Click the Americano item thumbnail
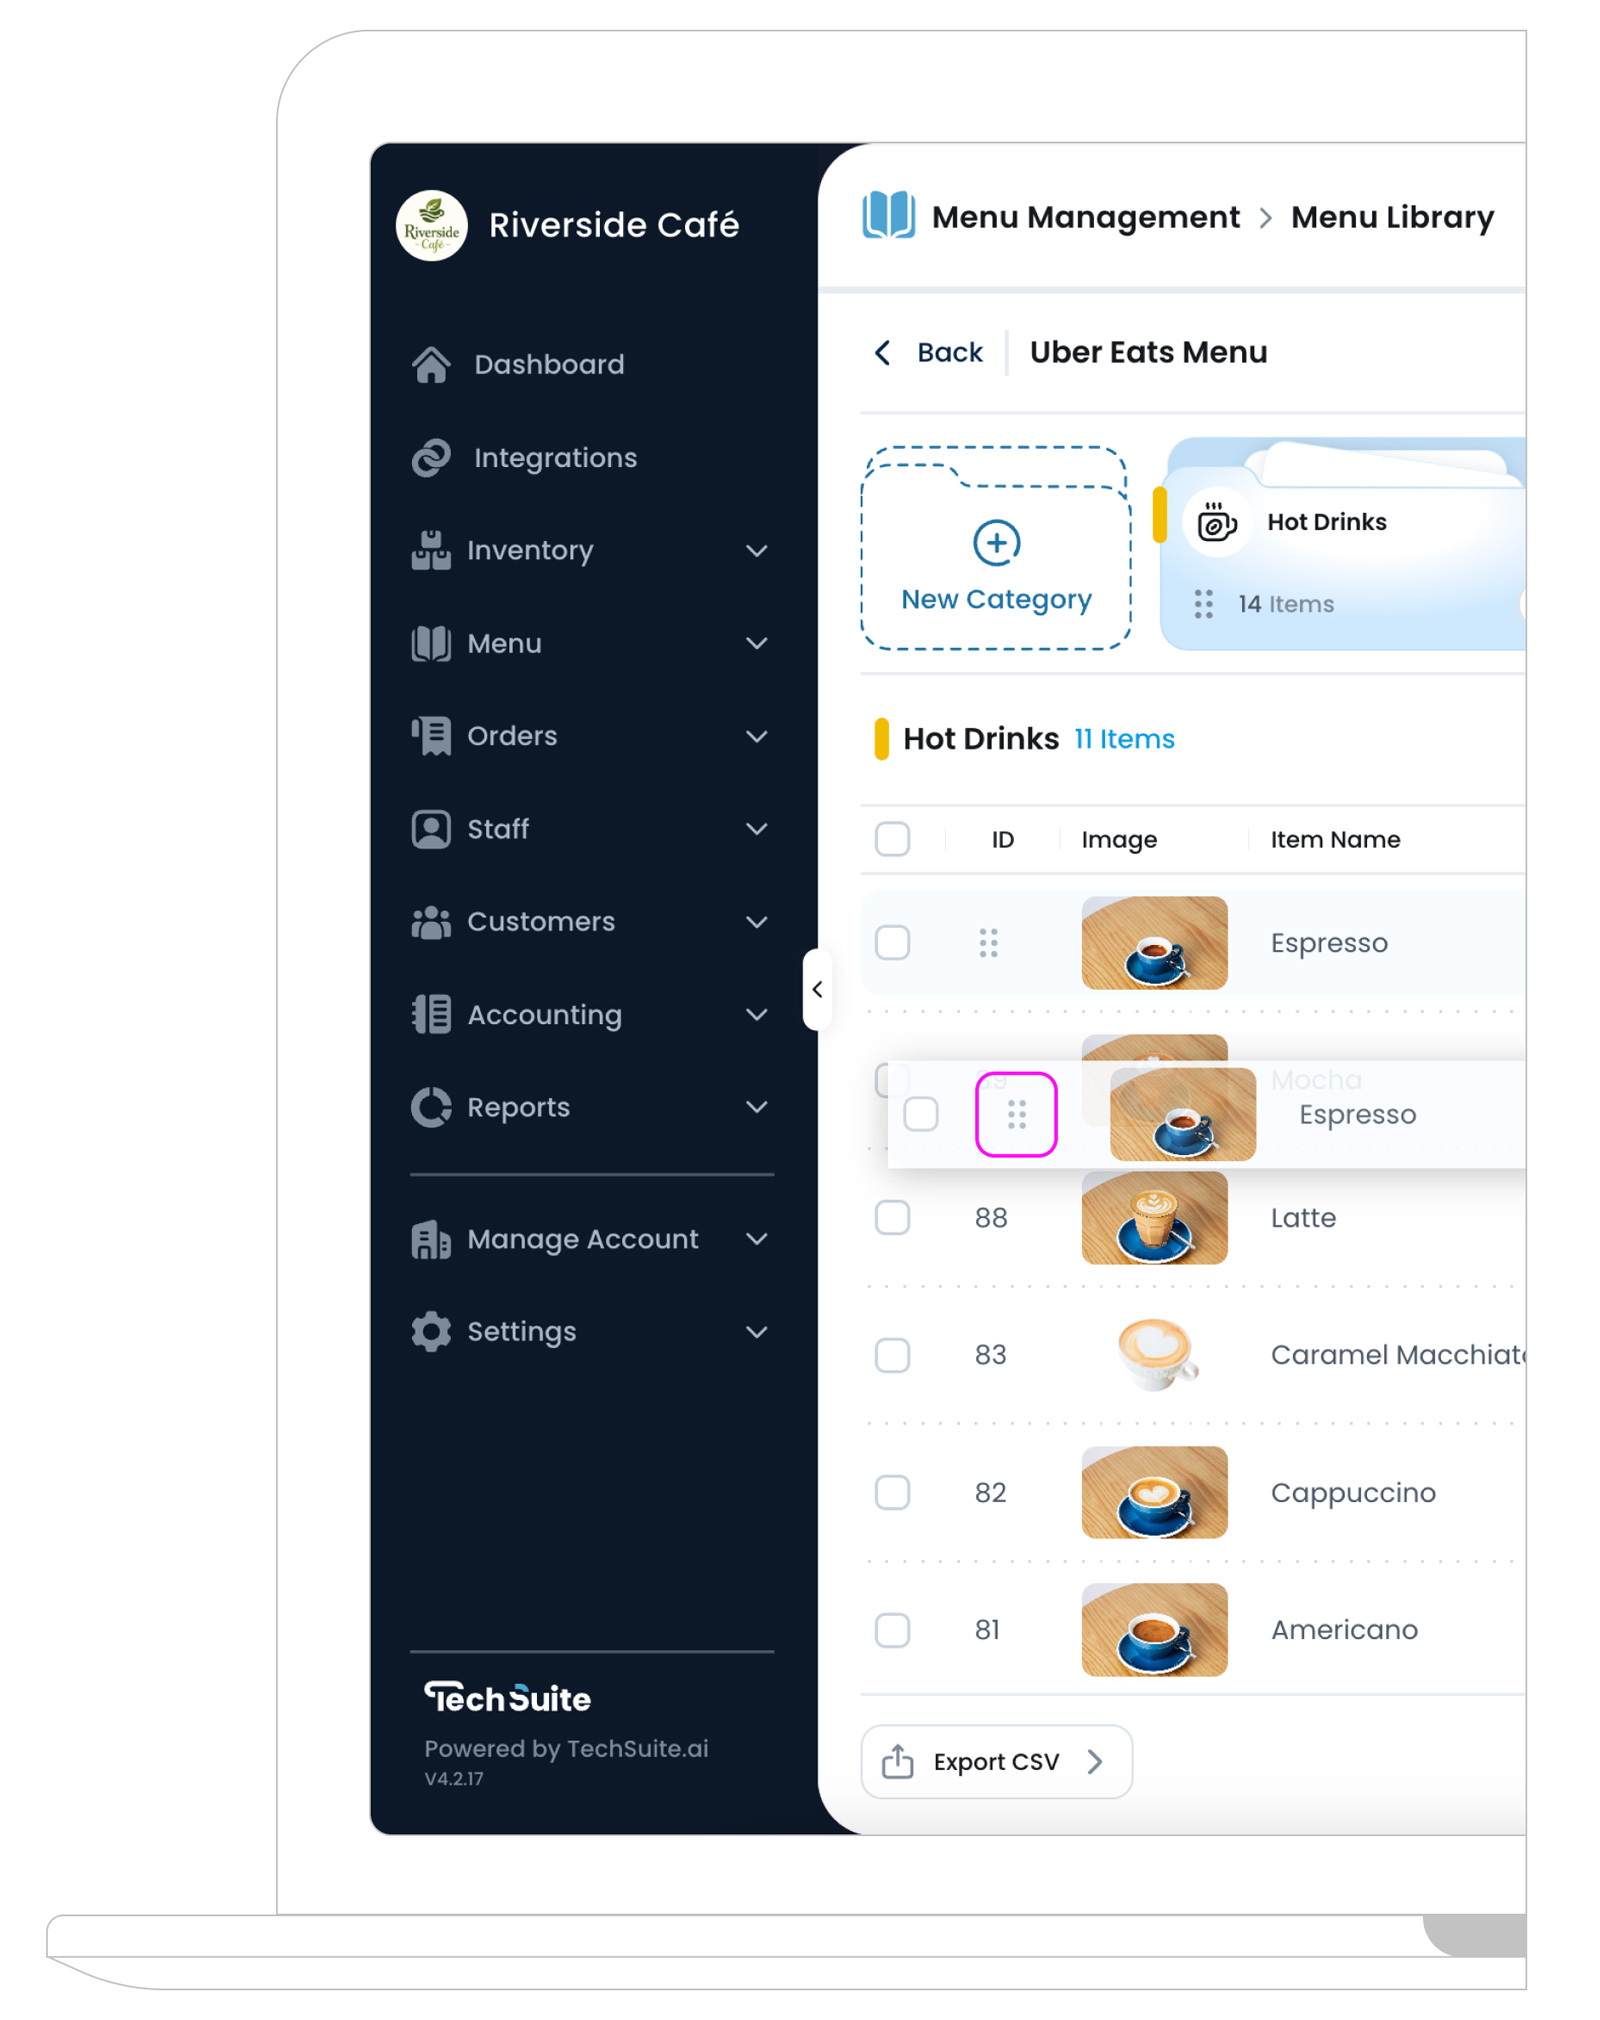This screenshot has width=1600, height=2020. pyautogui.click(x=1154, y=1629)
